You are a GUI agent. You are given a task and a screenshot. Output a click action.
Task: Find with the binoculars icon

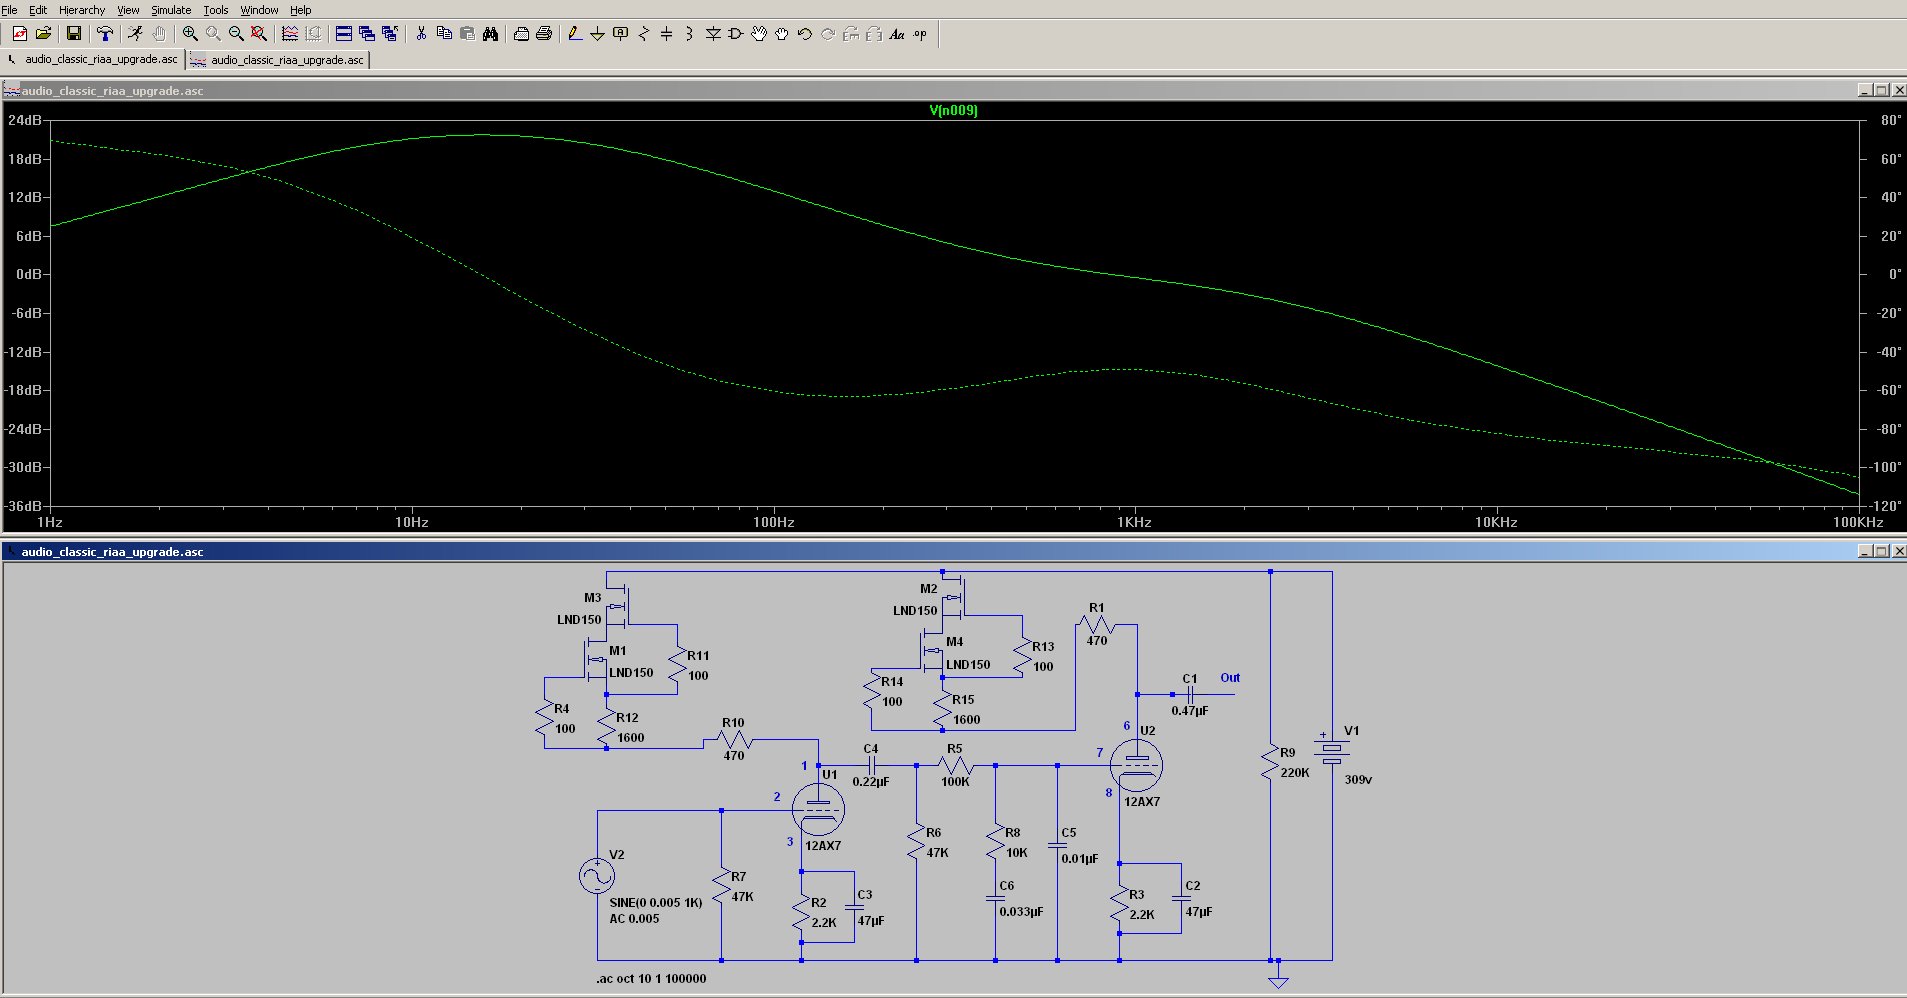[490, 34]
